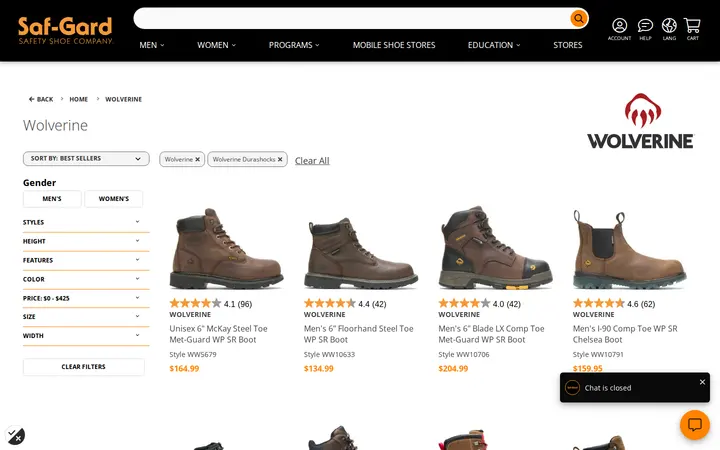The width and height of the screenshot is (720, 450).
Task: Click the I-90 Chelsea boot image
Action: [x=630, y=248]
